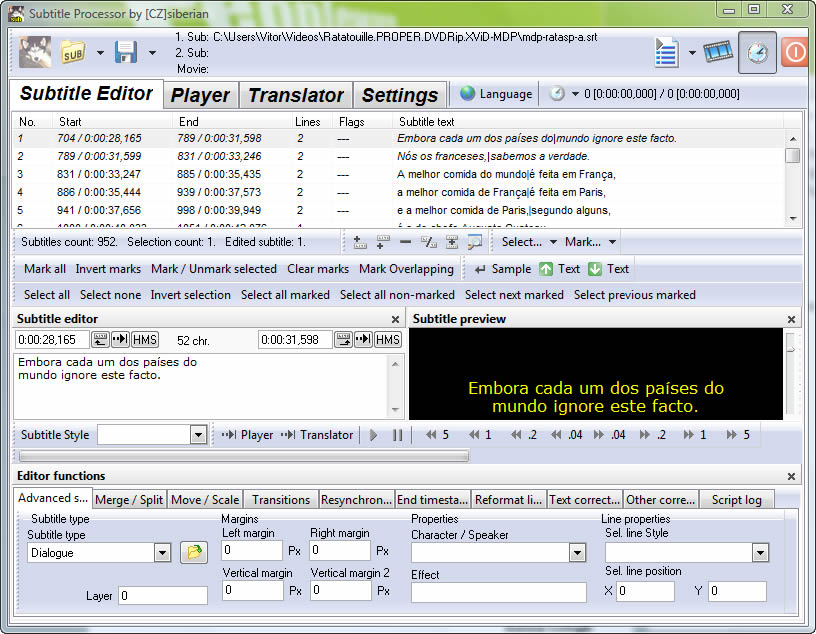Click the red power icon in the toolbar

(796, 52)
